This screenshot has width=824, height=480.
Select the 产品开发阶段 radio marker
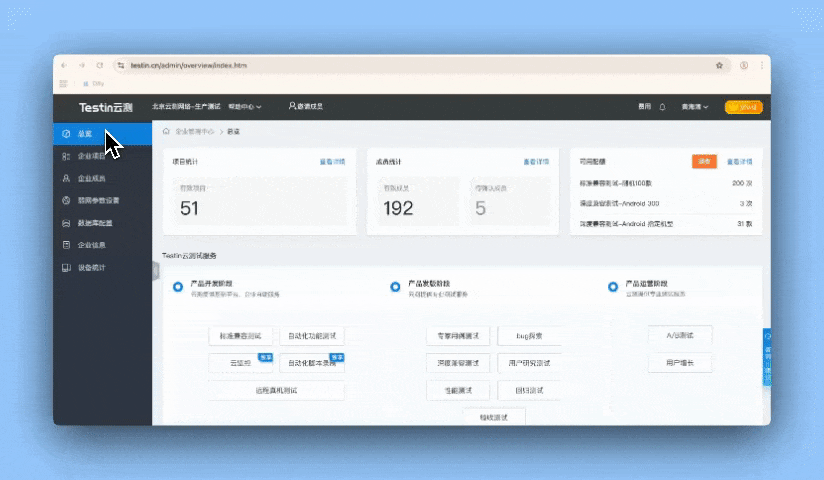tap(177, 287)
